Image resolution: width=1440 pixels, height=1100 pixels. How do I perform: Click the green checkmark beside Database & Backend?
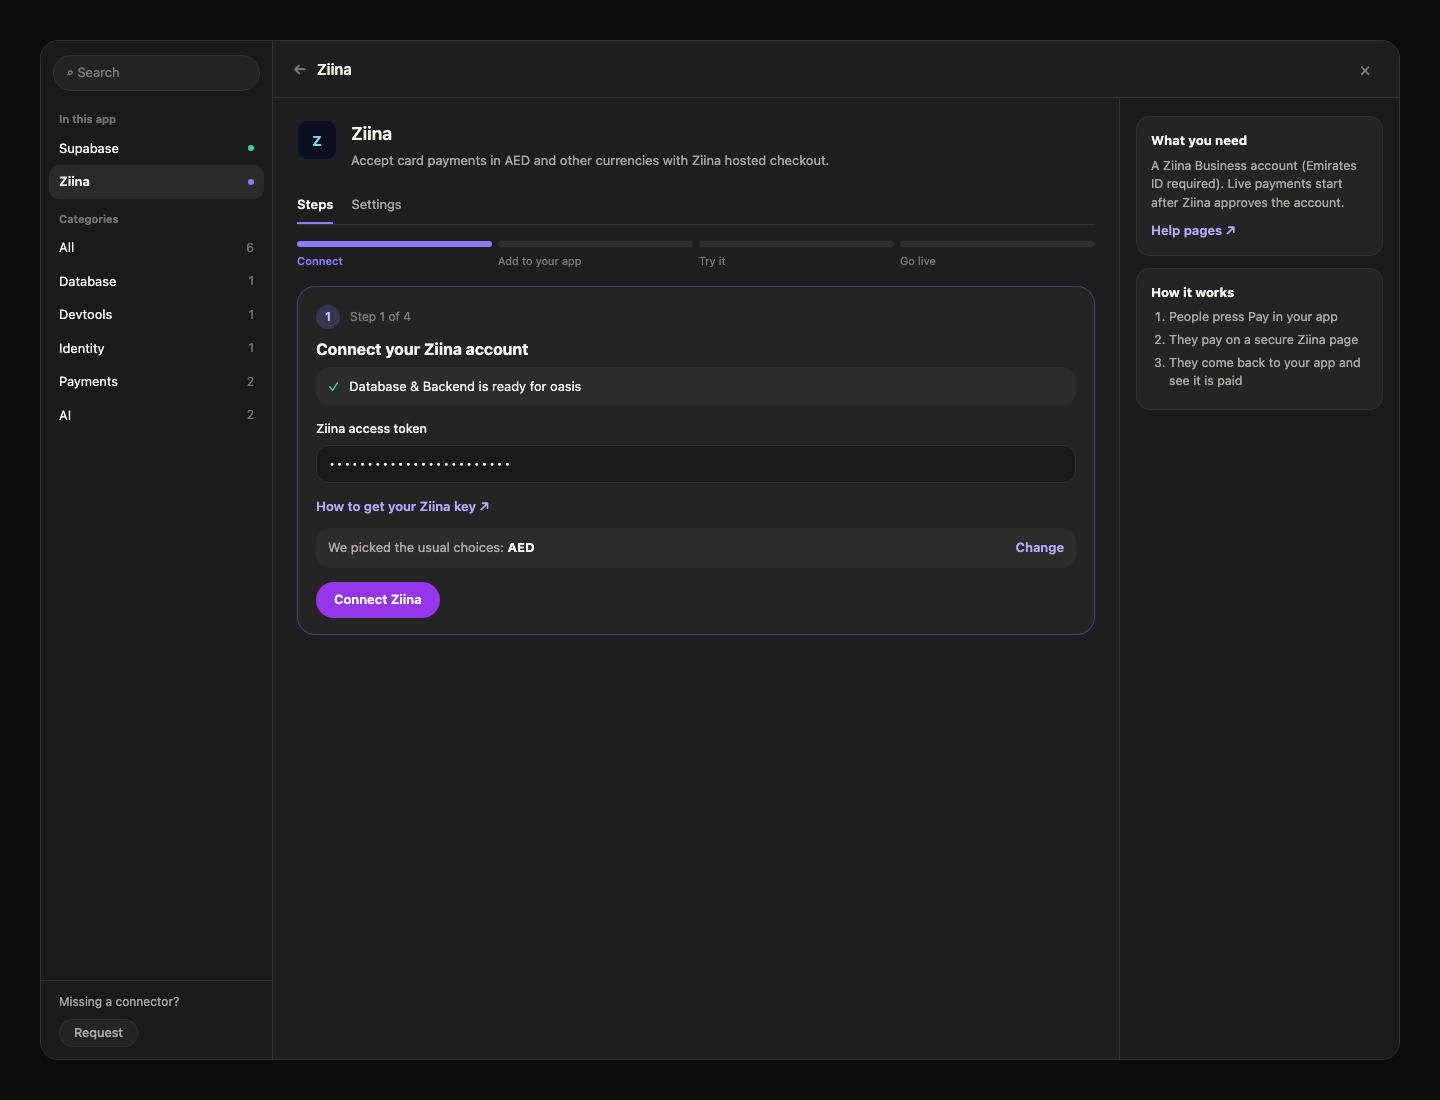[334, 387]
